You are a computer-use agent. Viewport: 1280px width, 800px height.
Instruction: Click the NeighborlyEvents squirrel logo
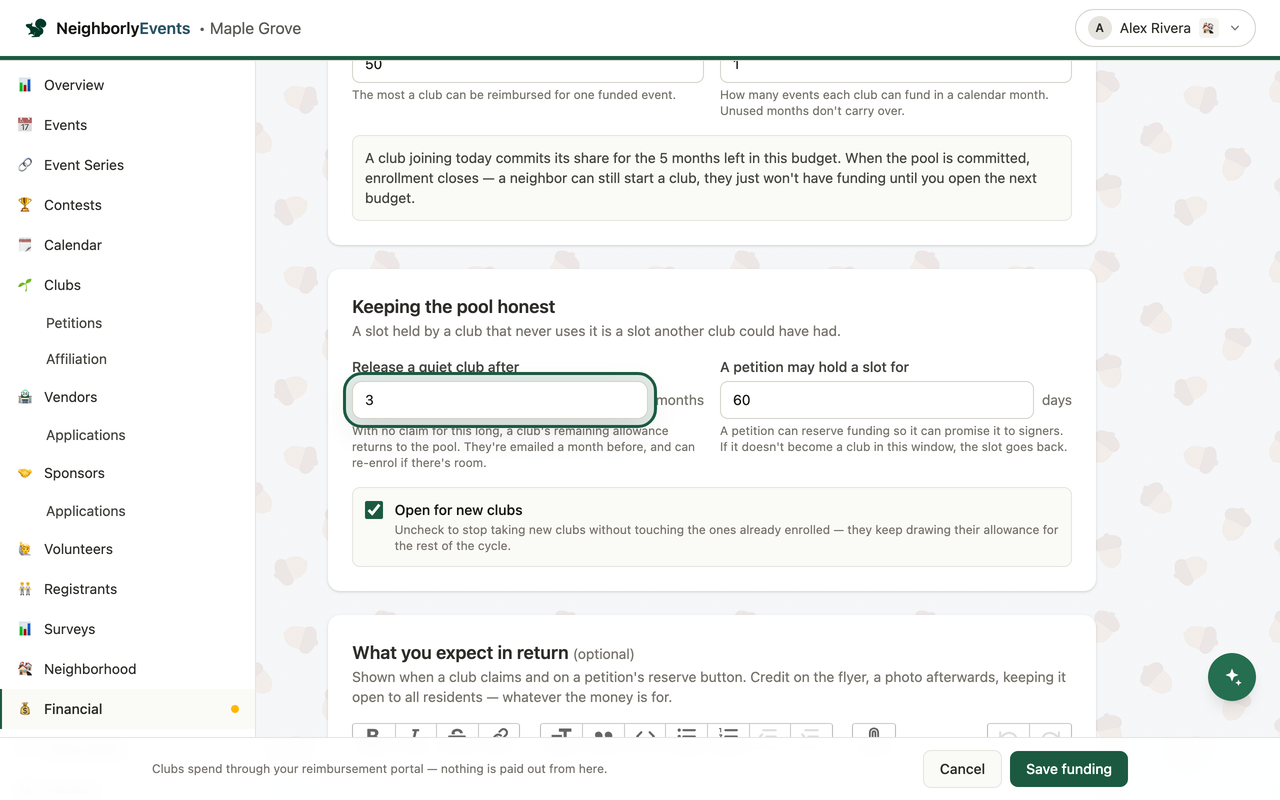(36, 28)
